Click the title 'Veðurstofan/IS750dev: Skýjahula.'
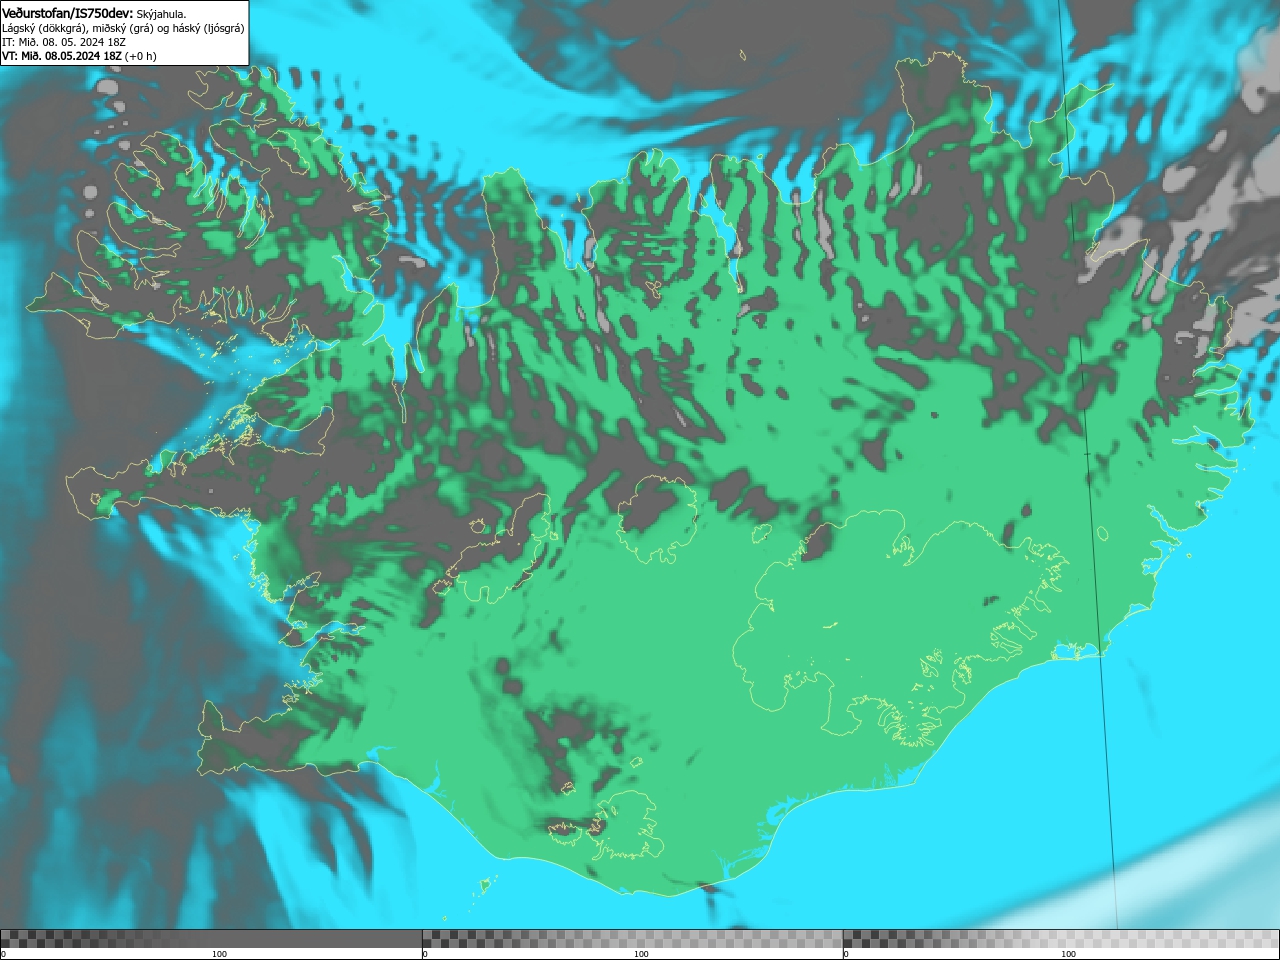1280x960 pixels. click(94, 13)
